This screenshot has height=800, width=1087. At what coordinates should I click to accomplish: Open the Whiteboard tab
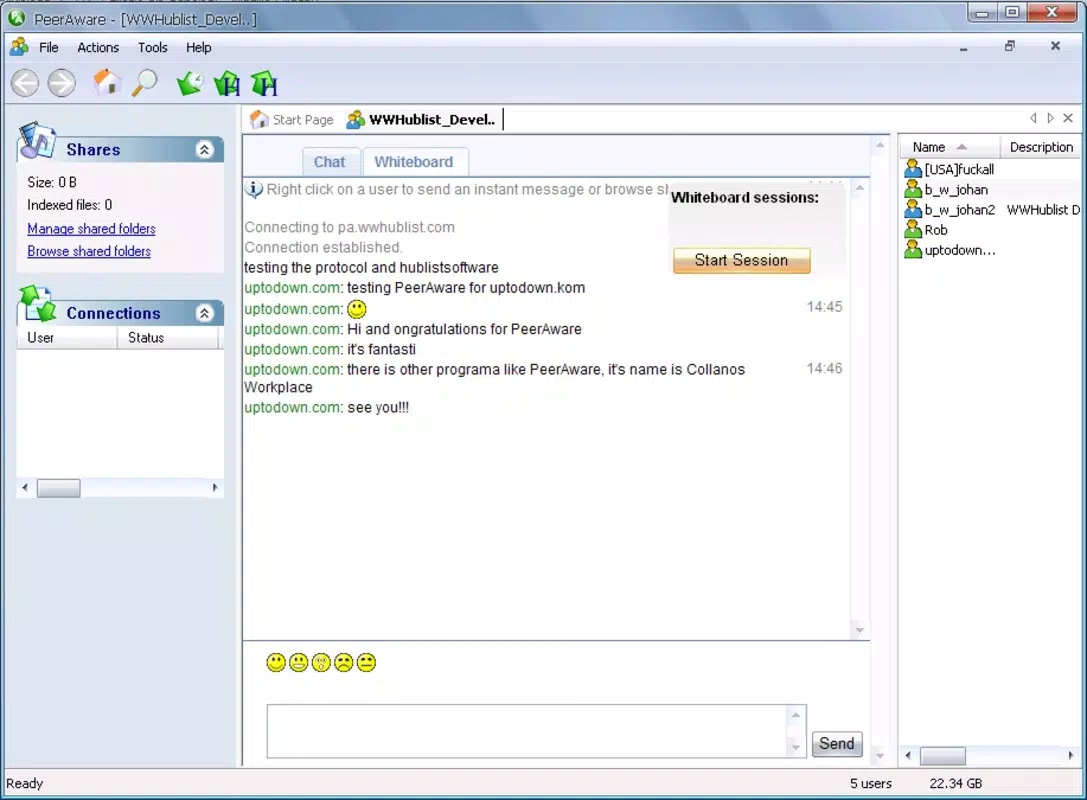point(414,162)
